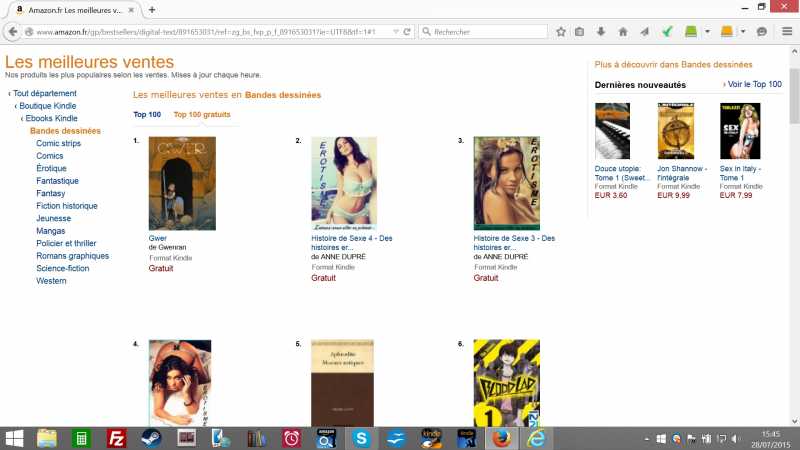Open the Gwer book cover thumbnail
The height and width of the screenshot is (450, 800).
click(x=182, y=183)
